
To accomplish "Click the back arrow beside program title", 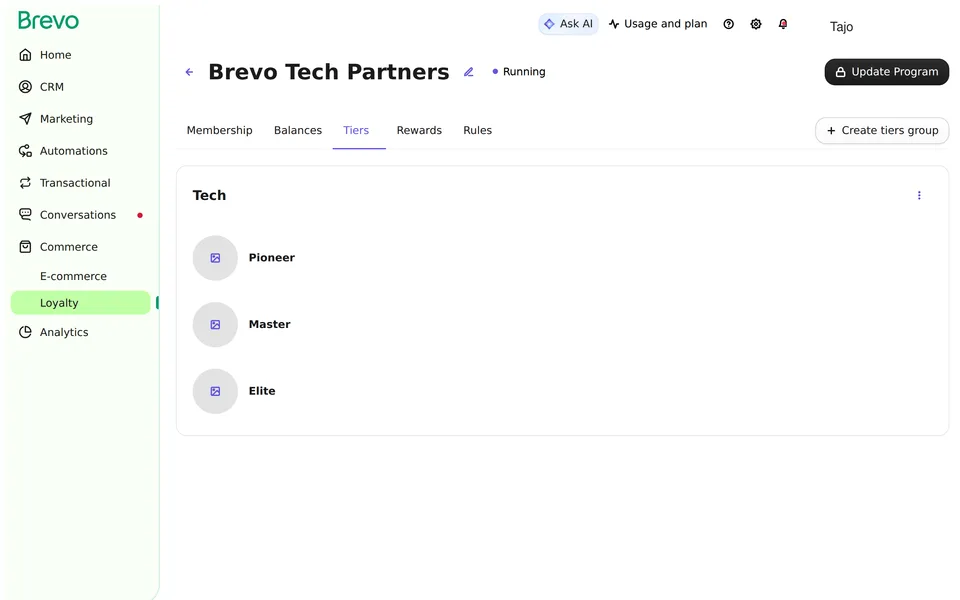I will tap(189, 72).
